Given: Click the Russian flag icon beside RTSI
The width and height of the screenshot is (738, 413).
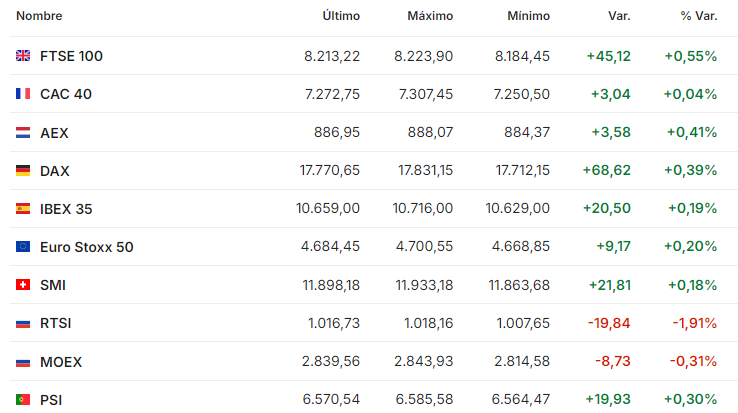Looking at the screenshot, I should coord(23,324).
